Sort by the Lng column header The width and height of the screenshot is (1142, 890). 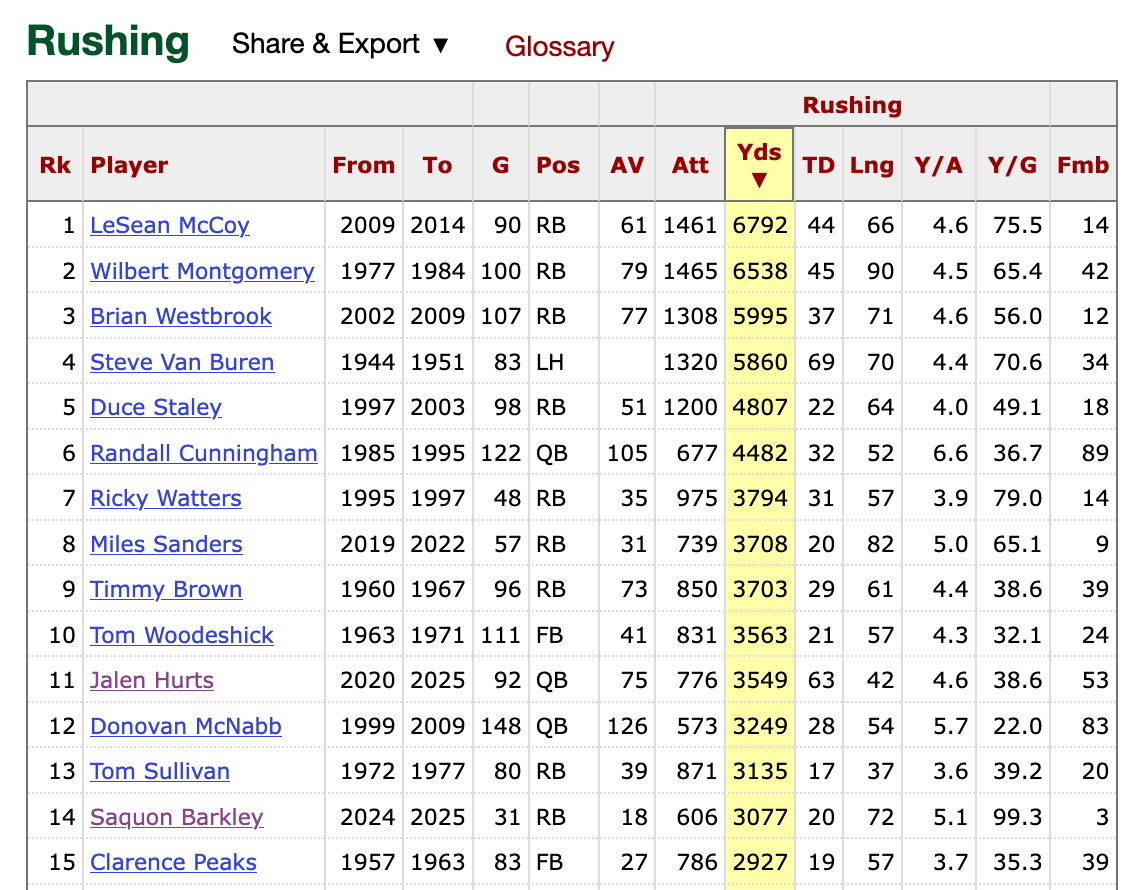[872, 165]
